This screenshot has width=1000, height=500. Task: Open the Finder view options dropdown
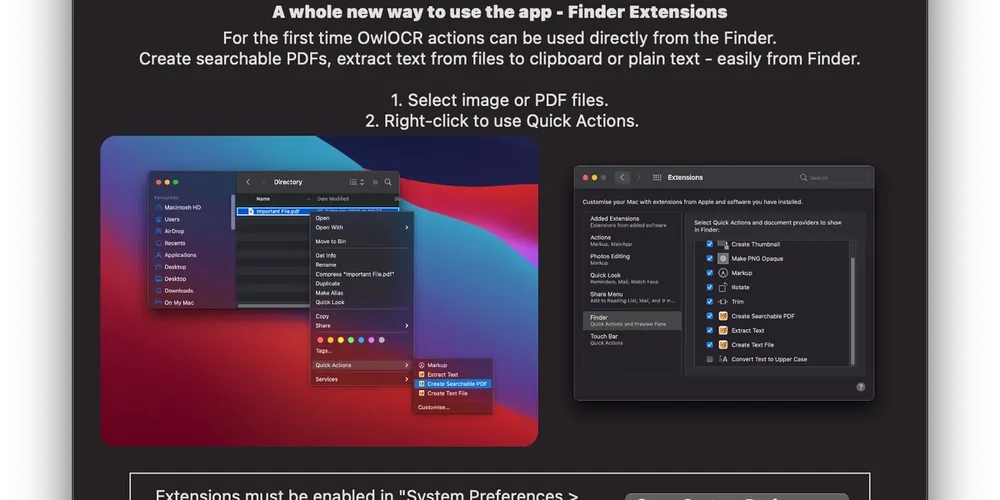pos(357,182)
